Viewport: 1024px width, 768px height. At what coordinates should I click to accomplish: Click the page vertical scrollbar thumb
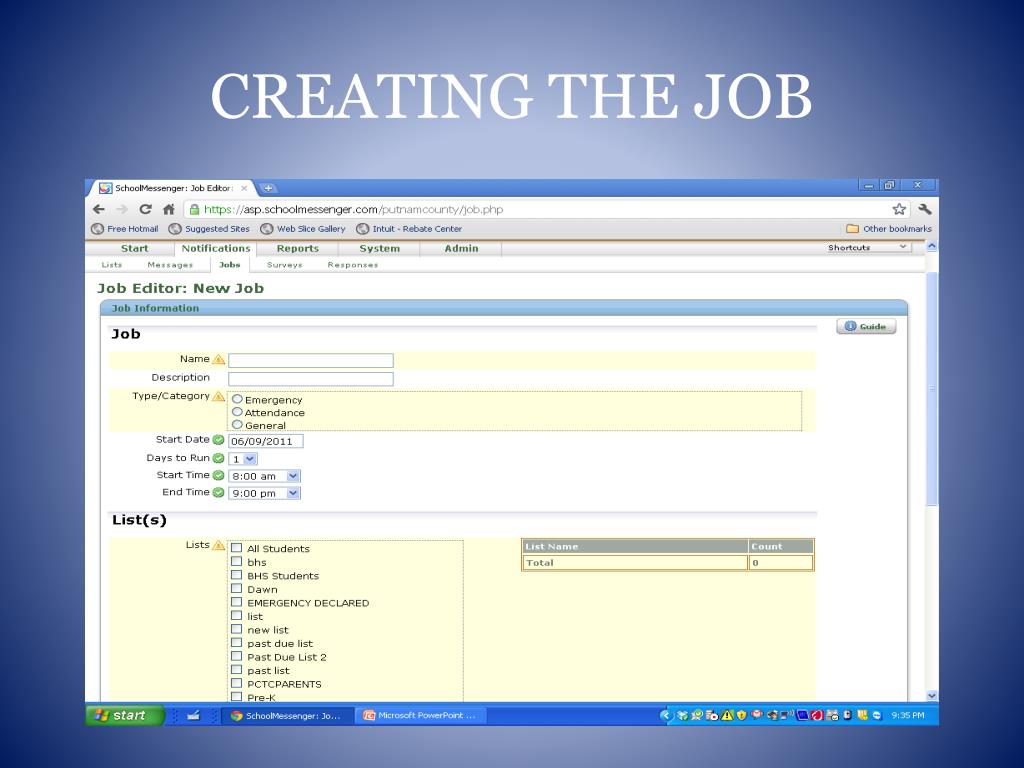(932, 389)
